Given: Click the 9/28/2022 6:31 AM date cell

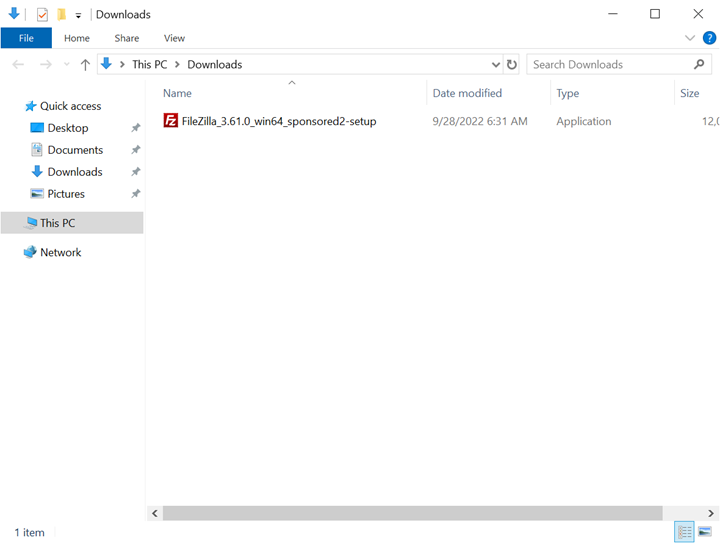Looking at the screenshot, I should [x=480, y=121].
